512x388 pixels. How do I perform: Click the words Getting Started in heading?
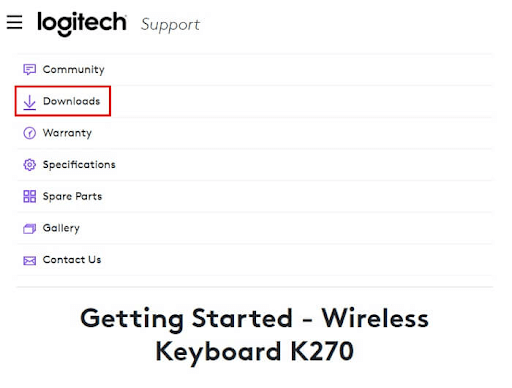pos(187,319)
